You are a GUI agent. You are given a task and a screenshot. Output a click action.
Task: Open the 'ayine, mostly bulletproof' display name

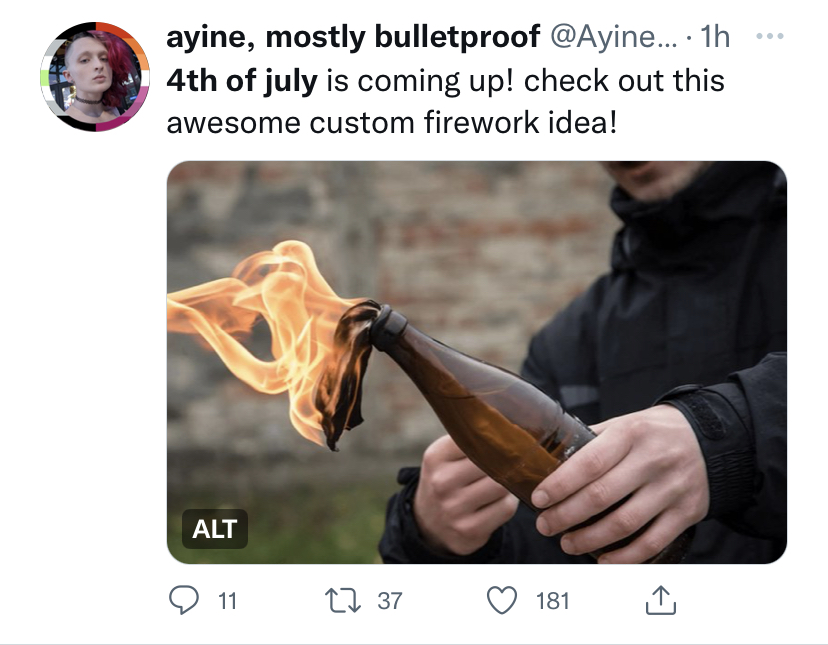(353, 37)
